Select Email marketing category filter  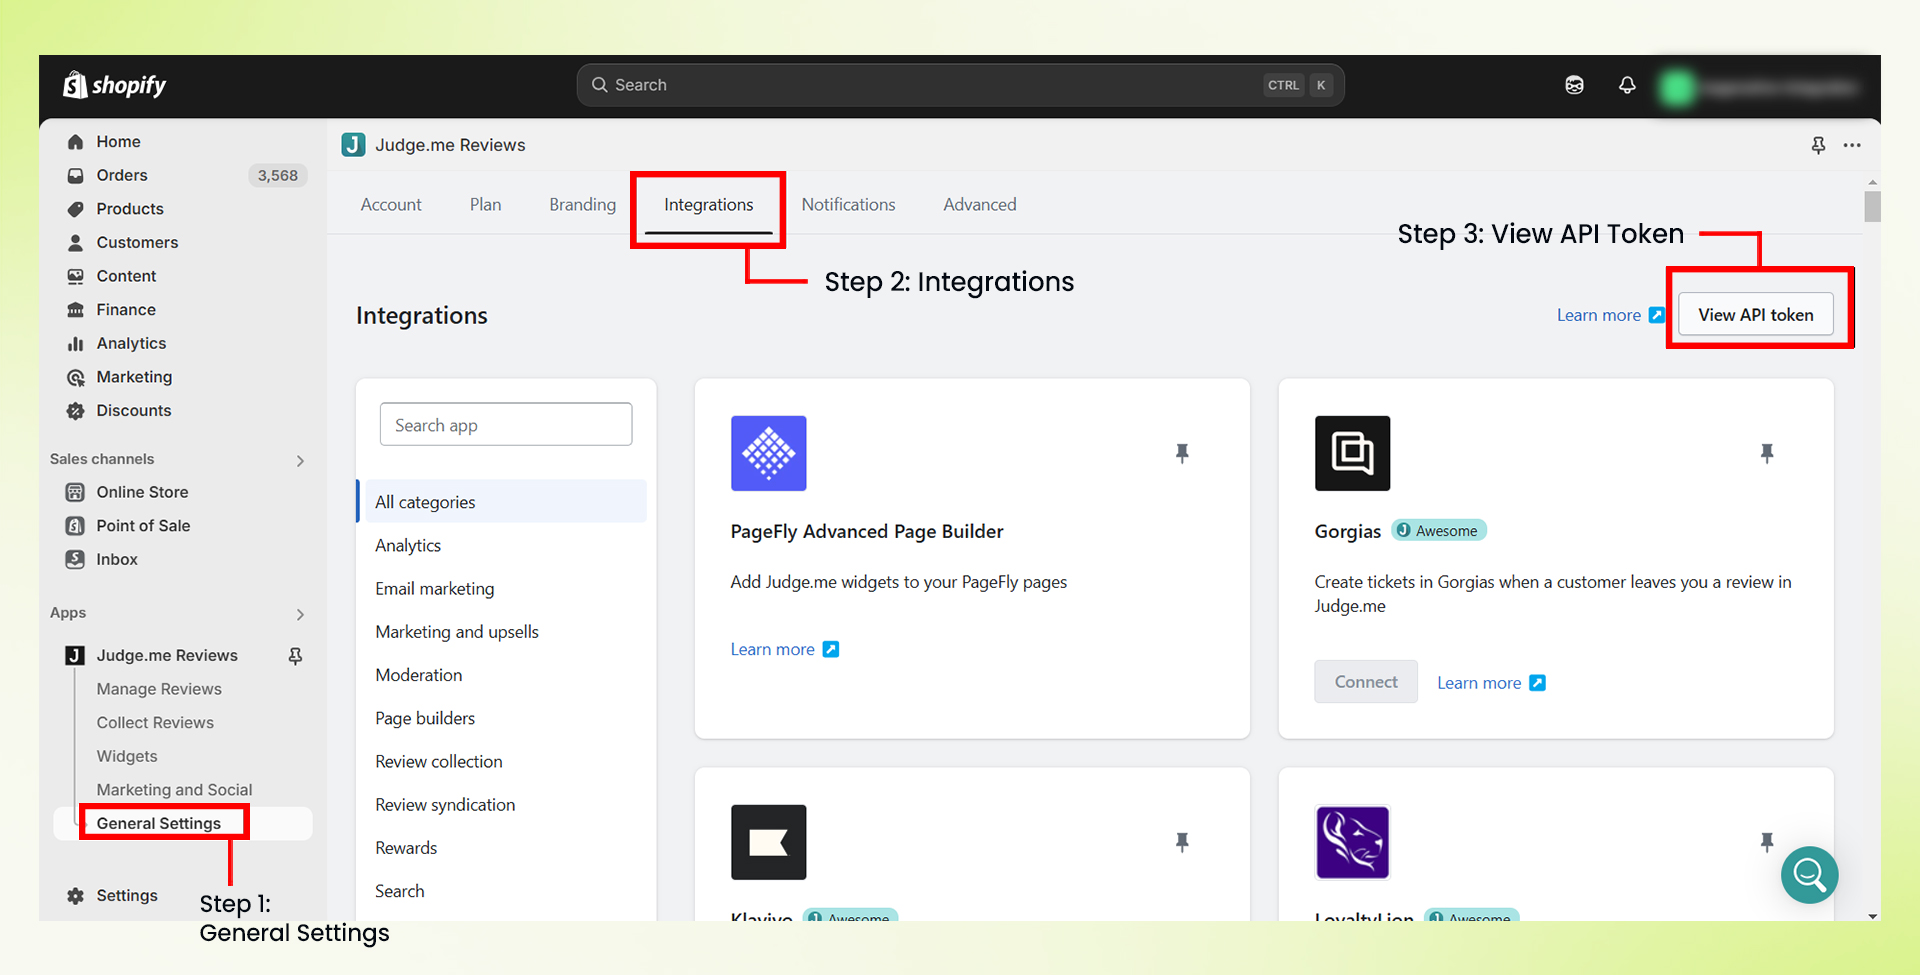435,589
